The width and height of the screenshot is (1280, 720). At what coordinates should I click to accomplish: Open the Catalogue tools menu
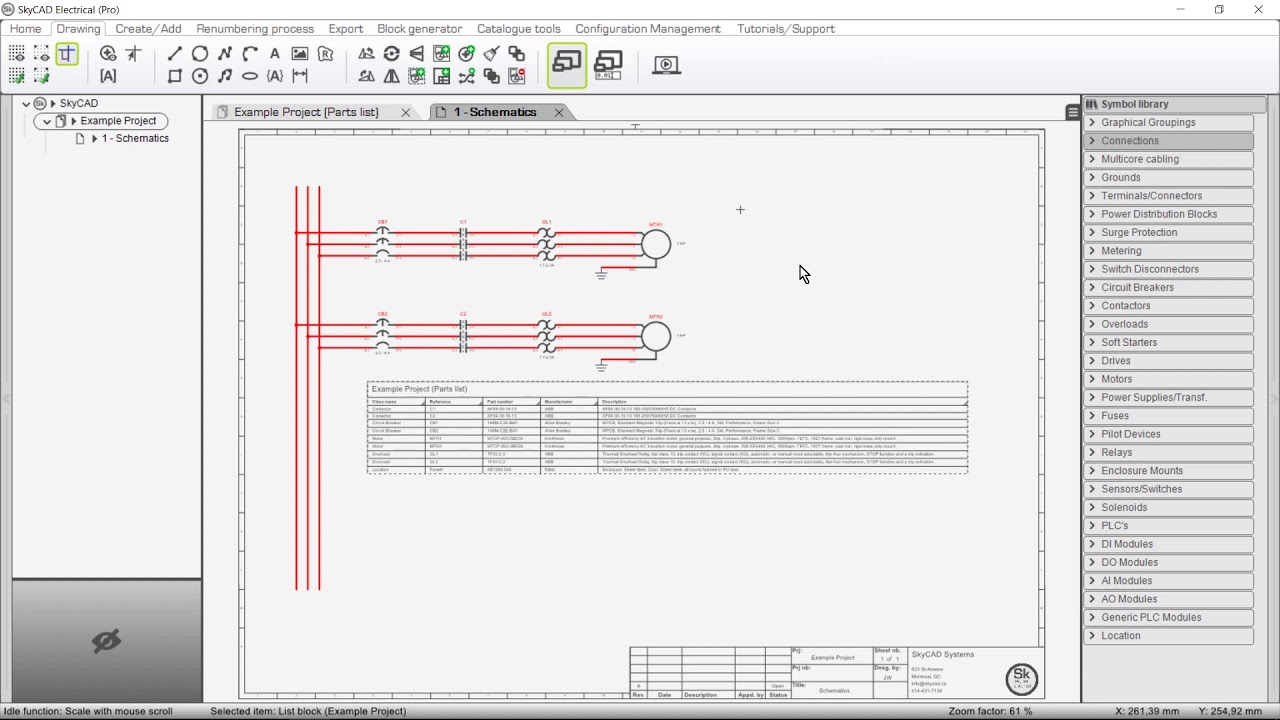(518, 29)
